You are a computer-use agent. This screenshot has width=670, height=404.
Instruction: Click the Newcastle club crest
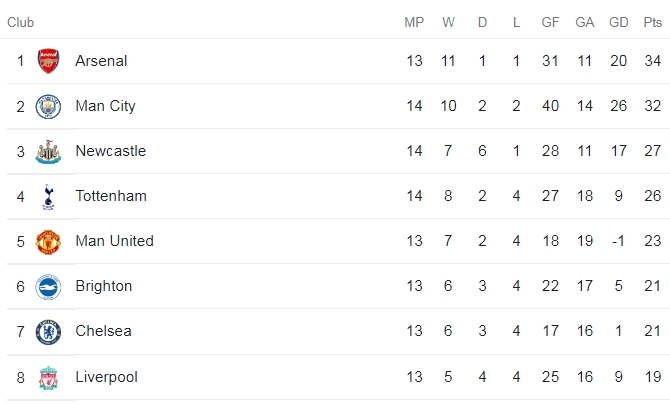(48, 152)
